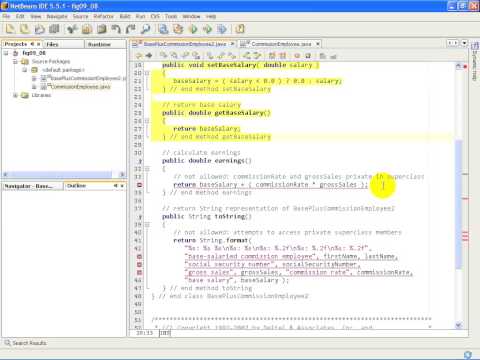Collapse the setBaseSalary code fold on line 20

pos(147,73)
